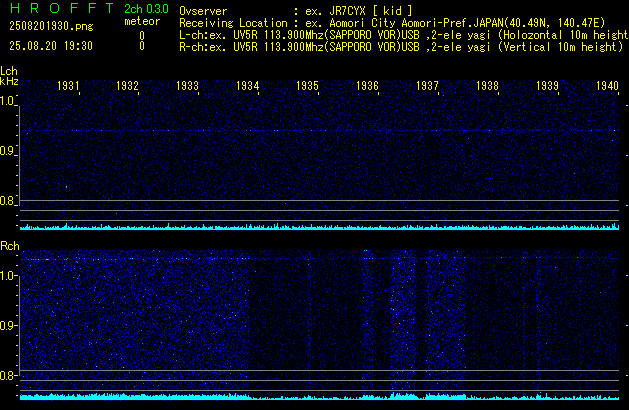
Task: Click the 1935 time marker
Action: [307, 86]
